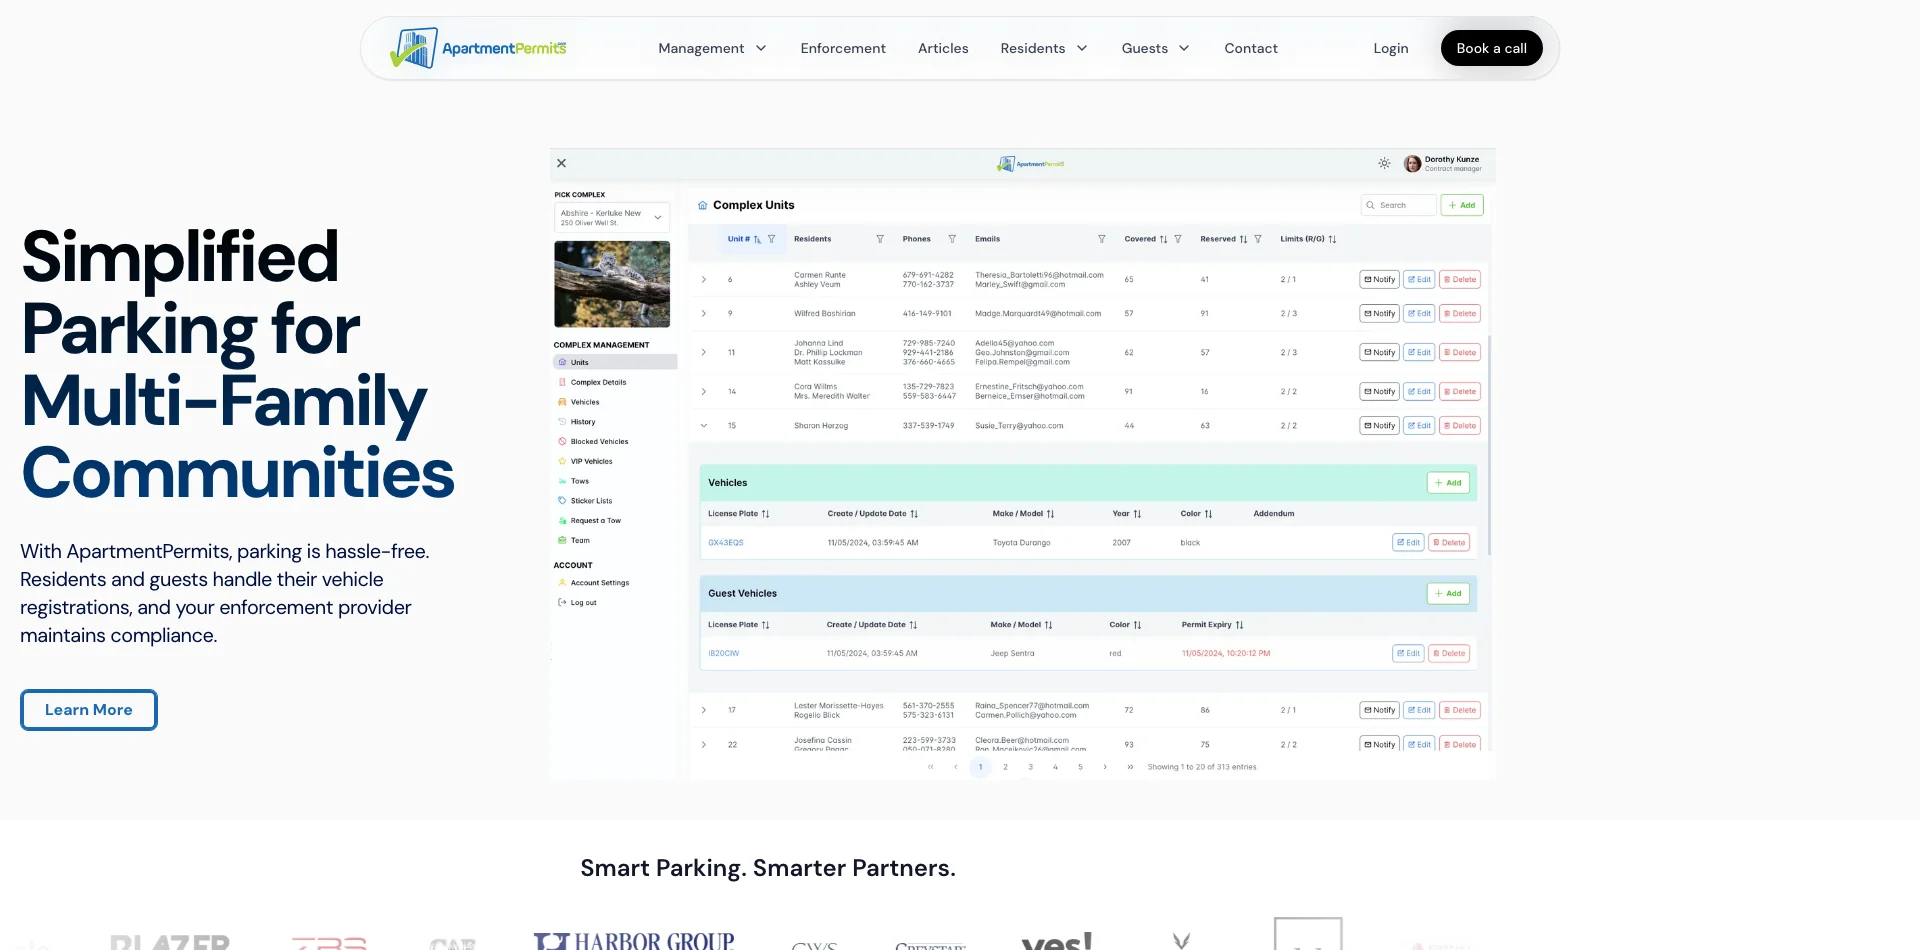This screenshot has height=950, width=1920.
Task: Toggle the ascending sort on Covered column
Action: click(1162, 239)
